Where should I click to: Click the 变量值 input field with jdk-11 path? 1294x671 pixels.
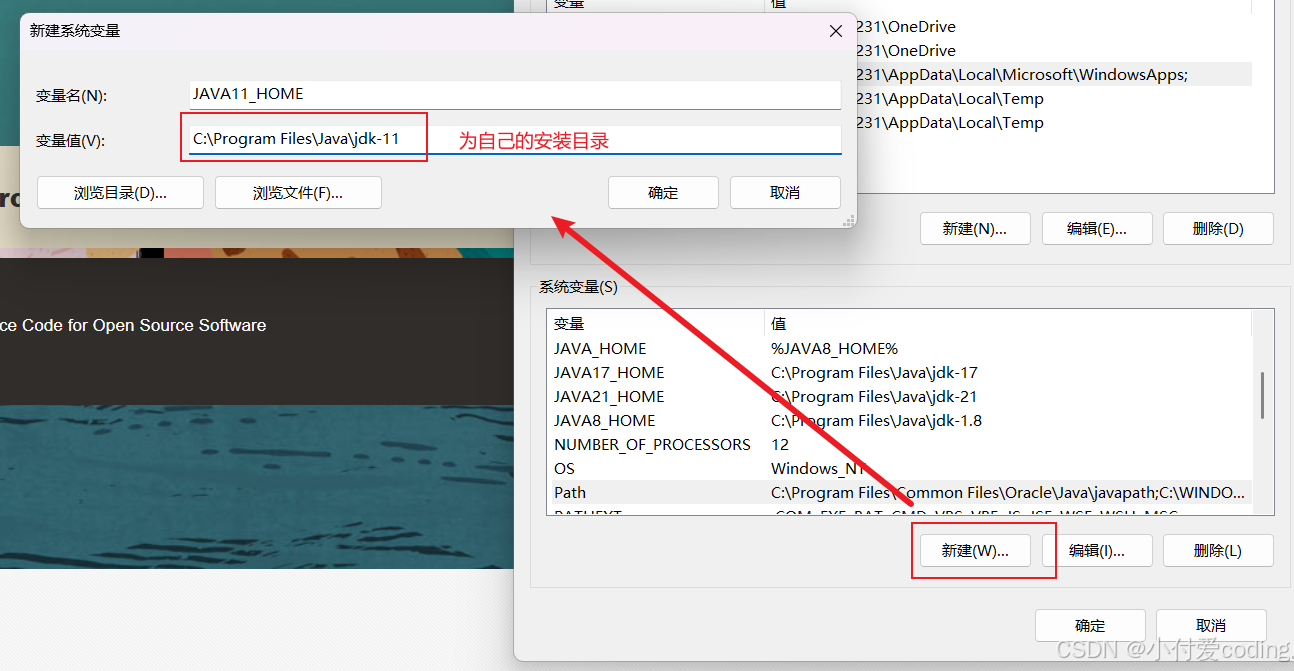click(515, 140)
